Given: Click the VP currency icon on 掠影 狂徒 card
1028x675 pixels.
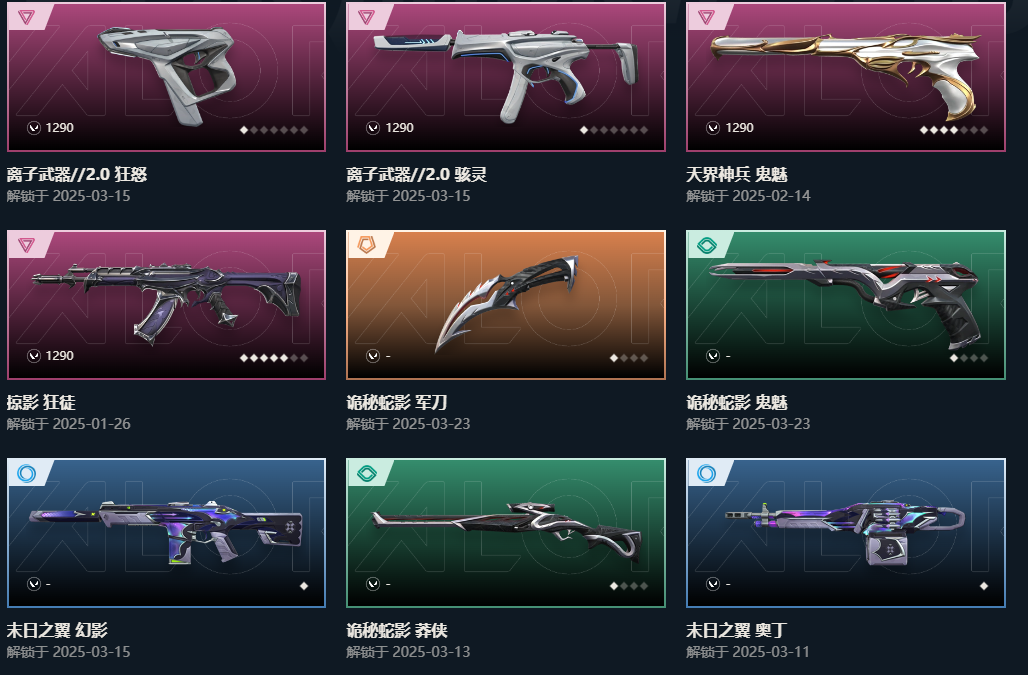Looking at the screenshot, I should pyautogui.click(x=33, y=356).
